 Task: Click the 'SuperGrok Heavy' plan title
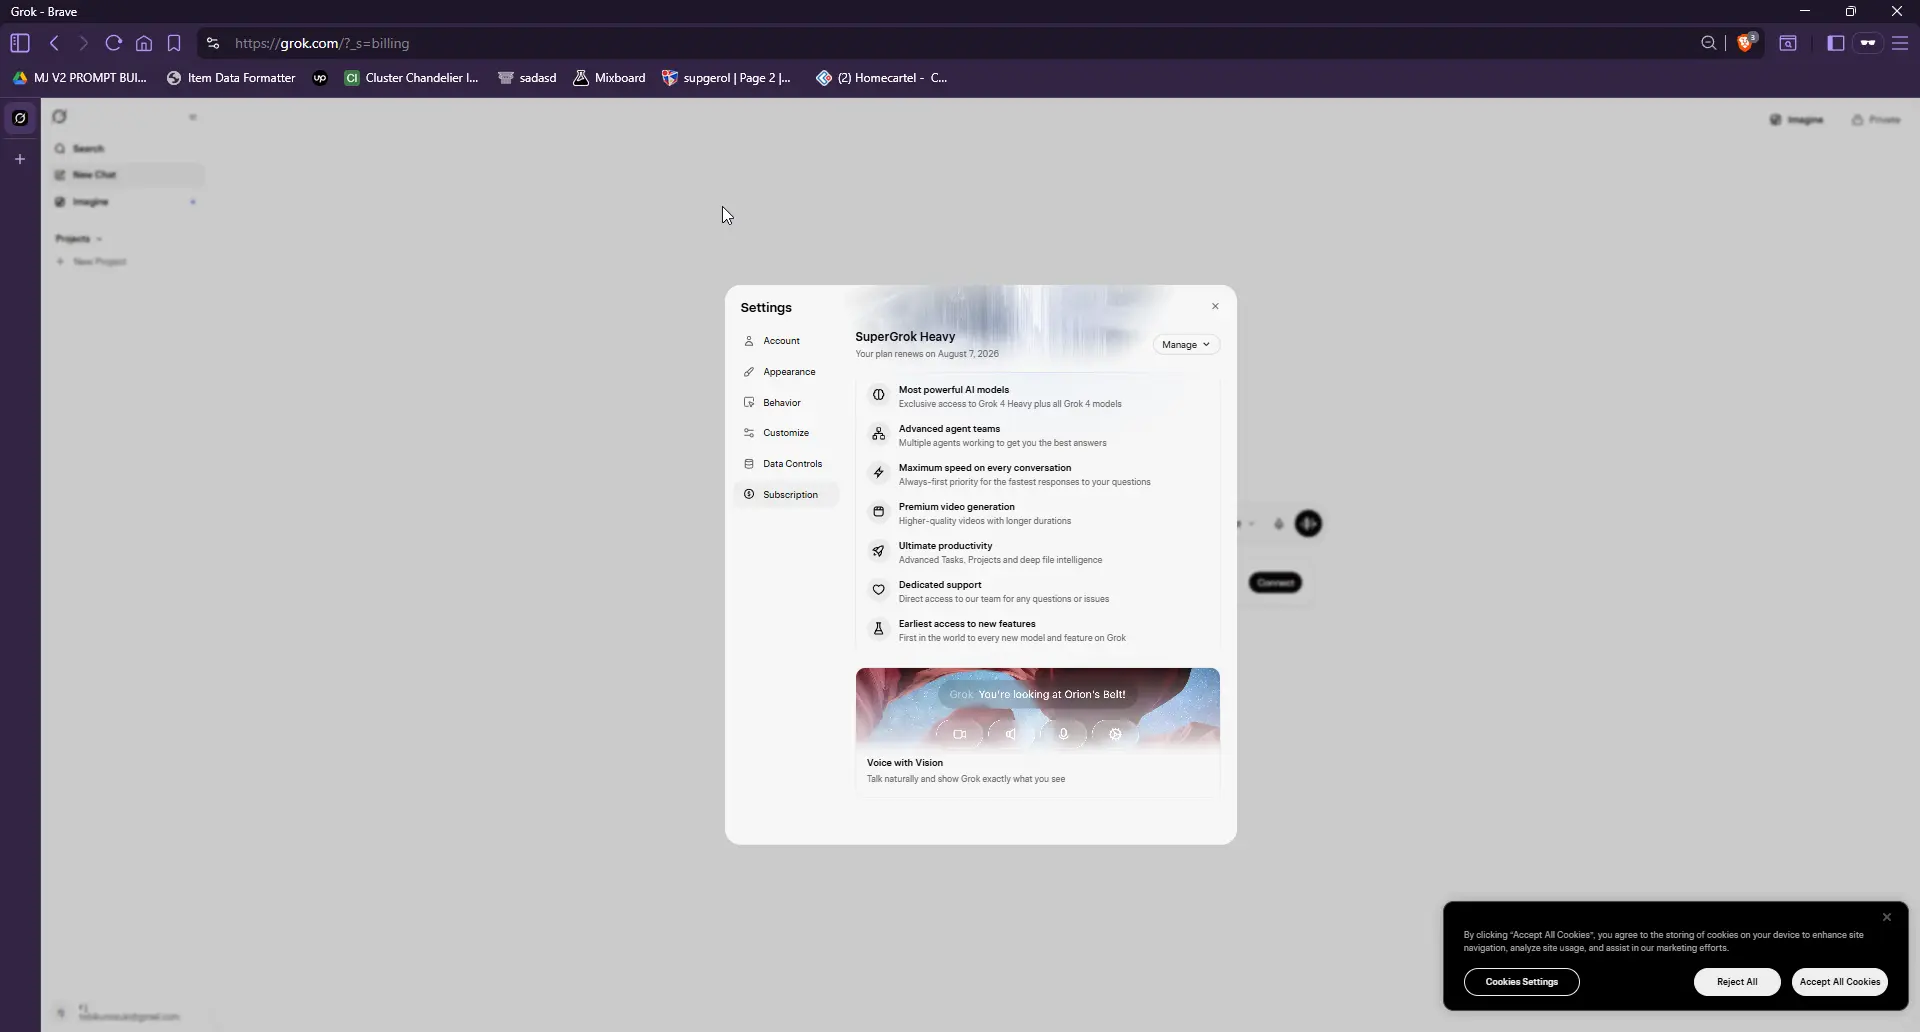pos(905,337)
